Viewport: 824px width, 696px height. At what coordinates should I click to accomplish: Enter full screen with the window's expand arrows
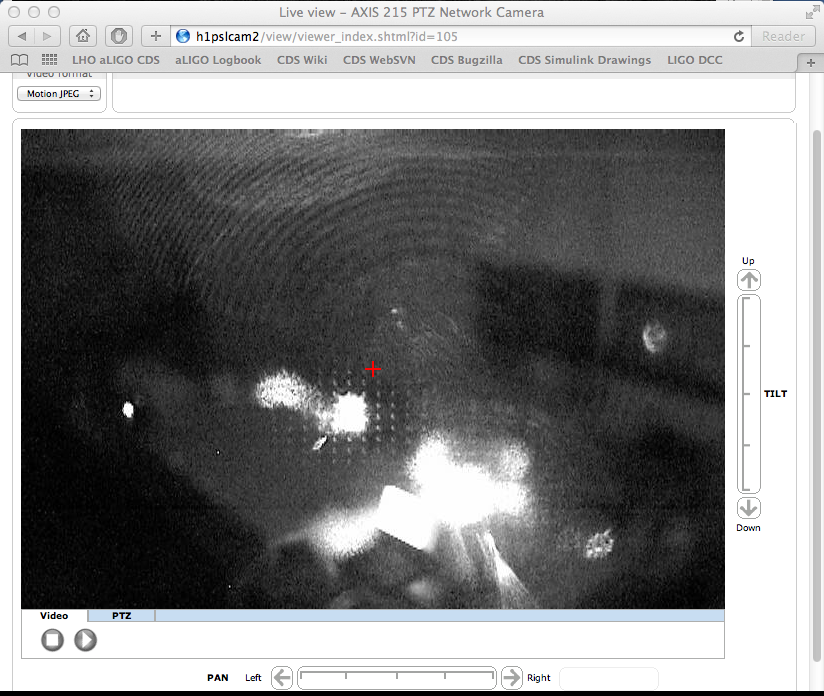[812, 12]
